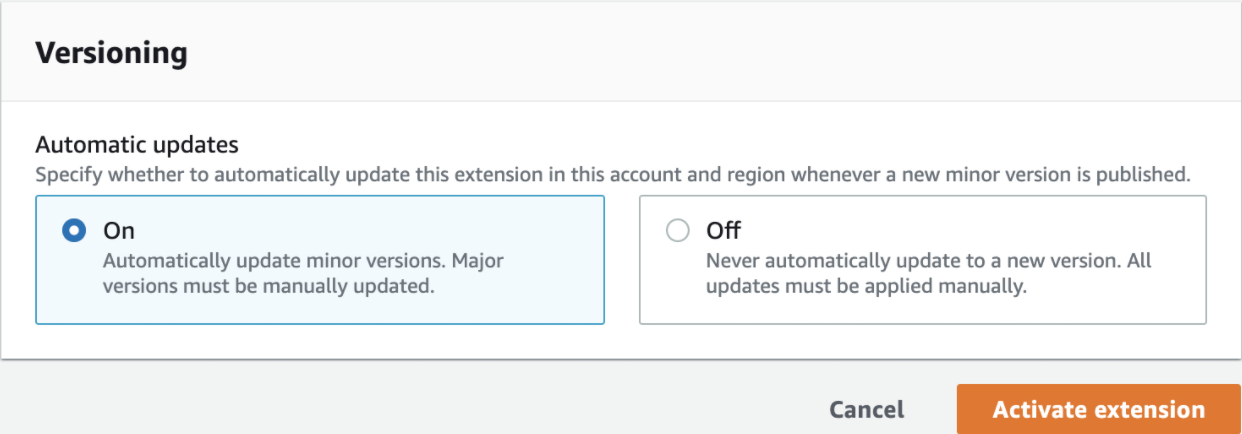Choose the white Off option tile
The height and width of the screenshot is (434, 1242).
(x=923, y=259)
